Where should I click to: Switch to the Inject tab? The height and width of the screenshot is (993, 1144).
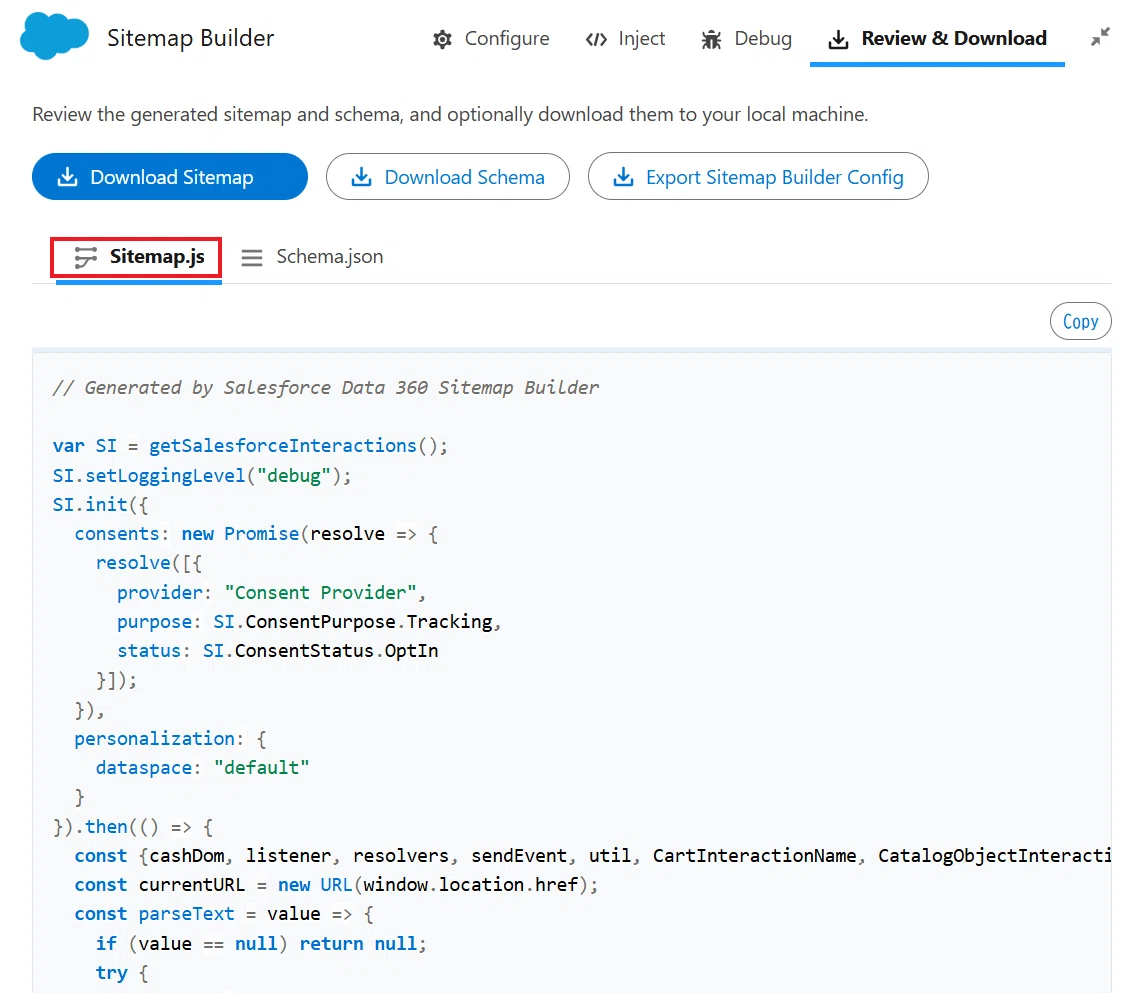[625, 39]
